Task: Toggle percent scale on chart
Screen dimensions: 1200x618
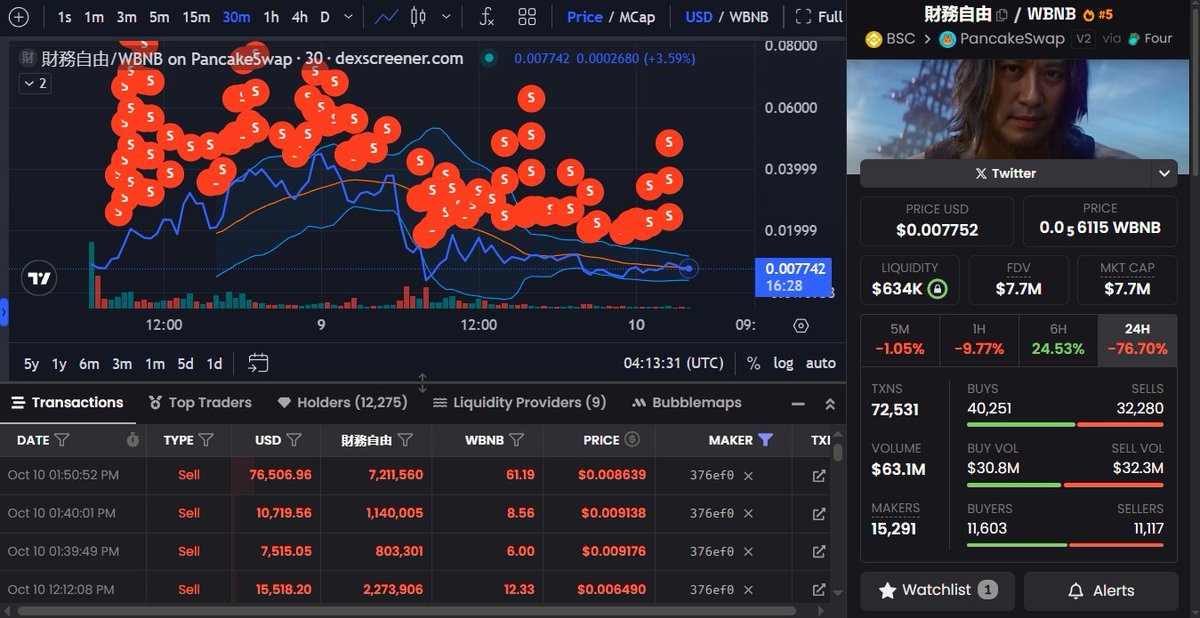Action: click(x=753, y=363)
